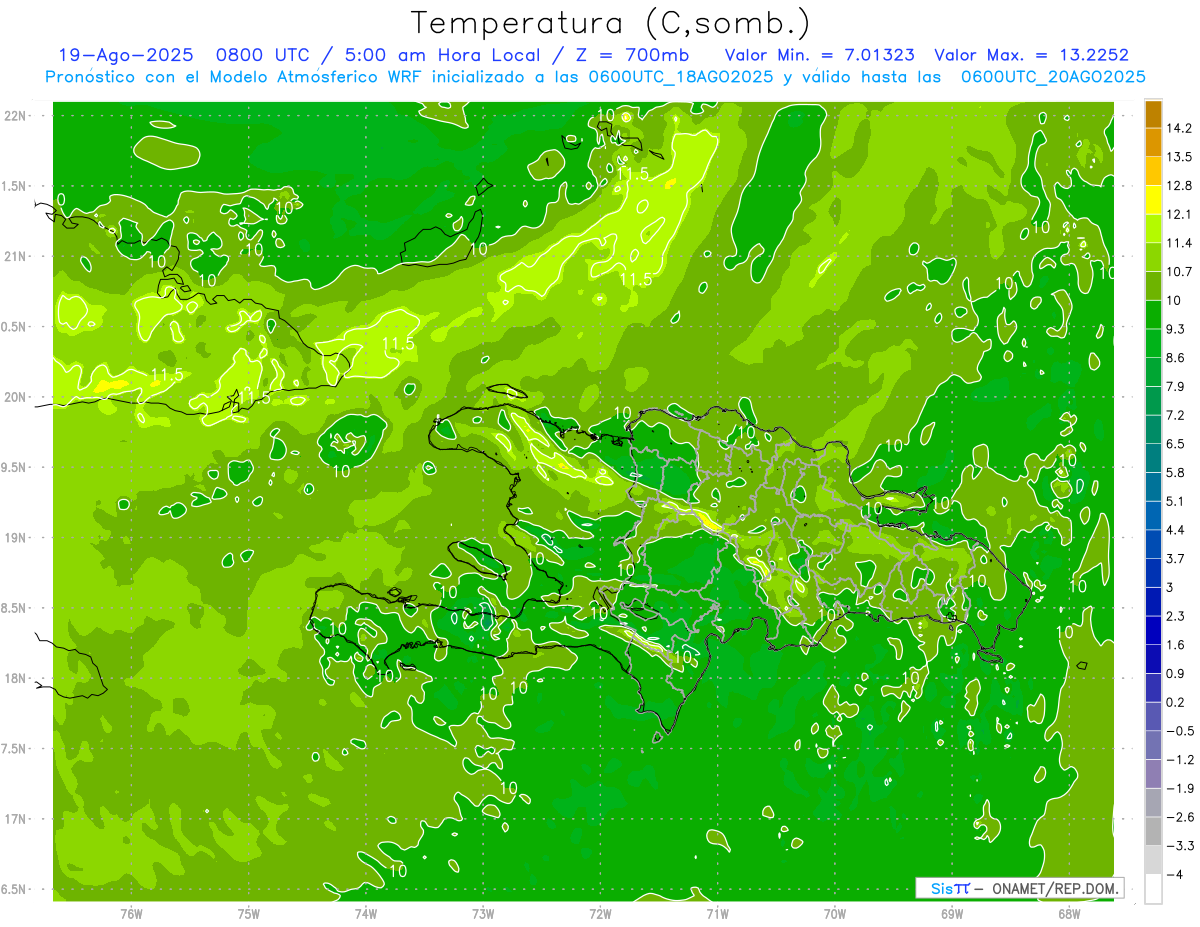Click the '4.4' colorbar label
This screenshot has height=927, width=1200.
coord(1176,530)
